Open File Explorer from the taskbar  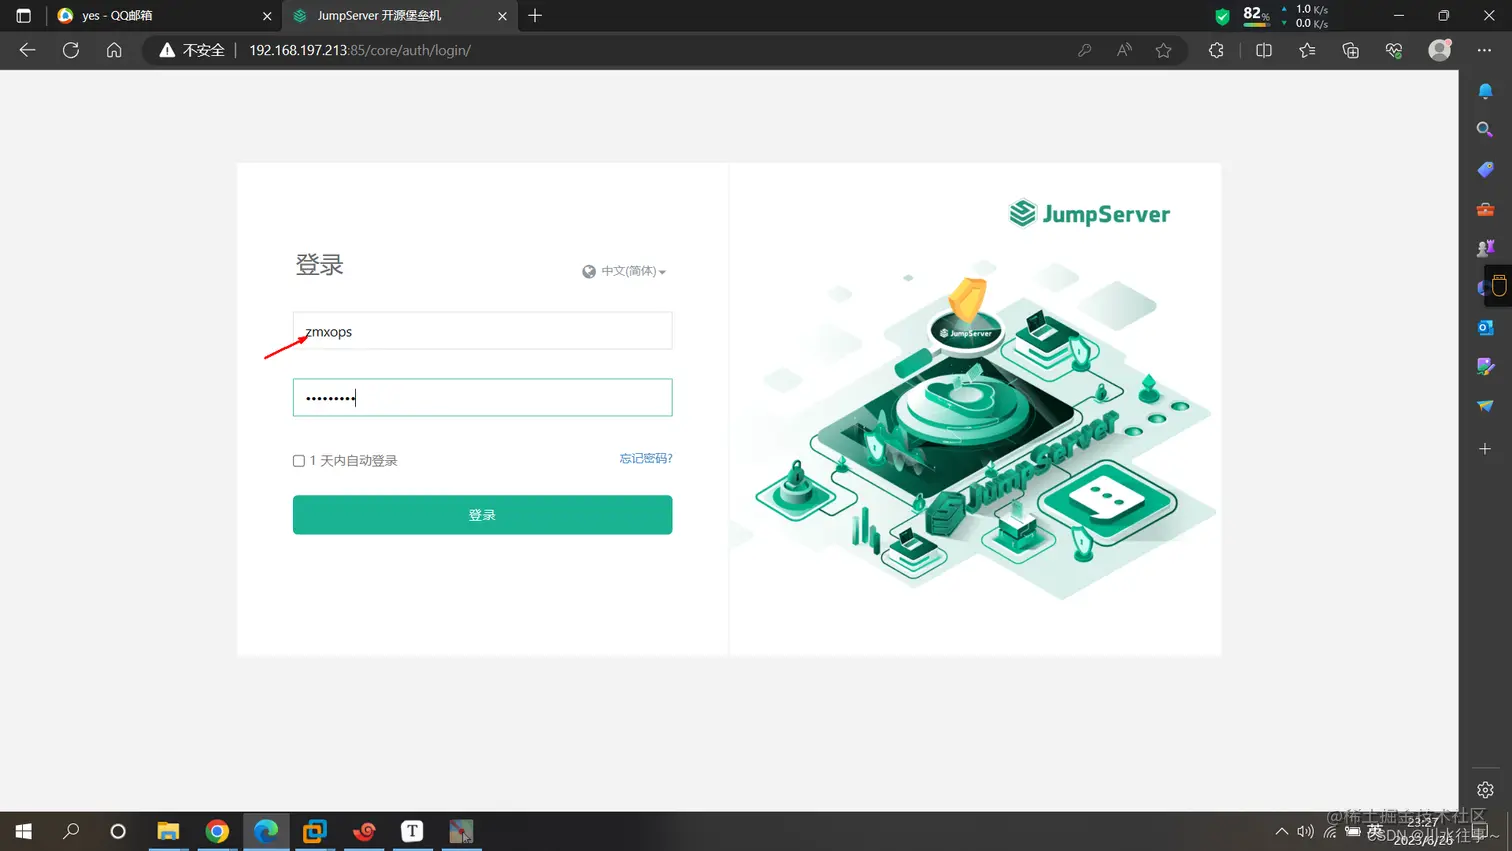point(168,831)
